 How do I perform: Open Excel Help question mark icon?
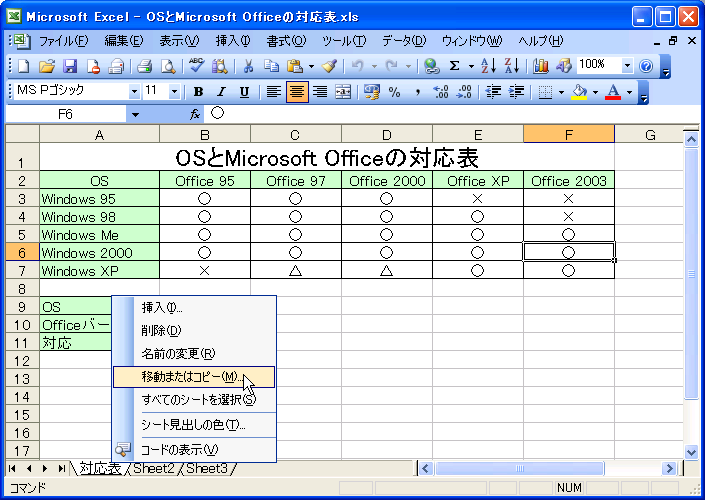pos(646,67)
